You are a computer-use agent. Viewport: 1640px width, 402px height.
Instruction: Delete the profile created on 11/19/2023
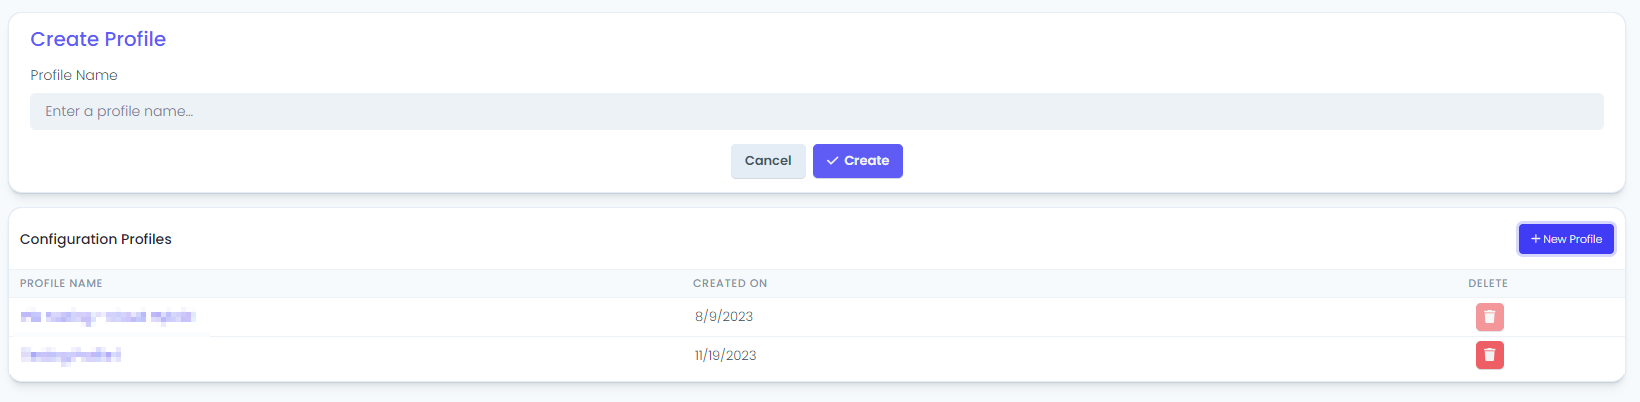[1489, 355]
